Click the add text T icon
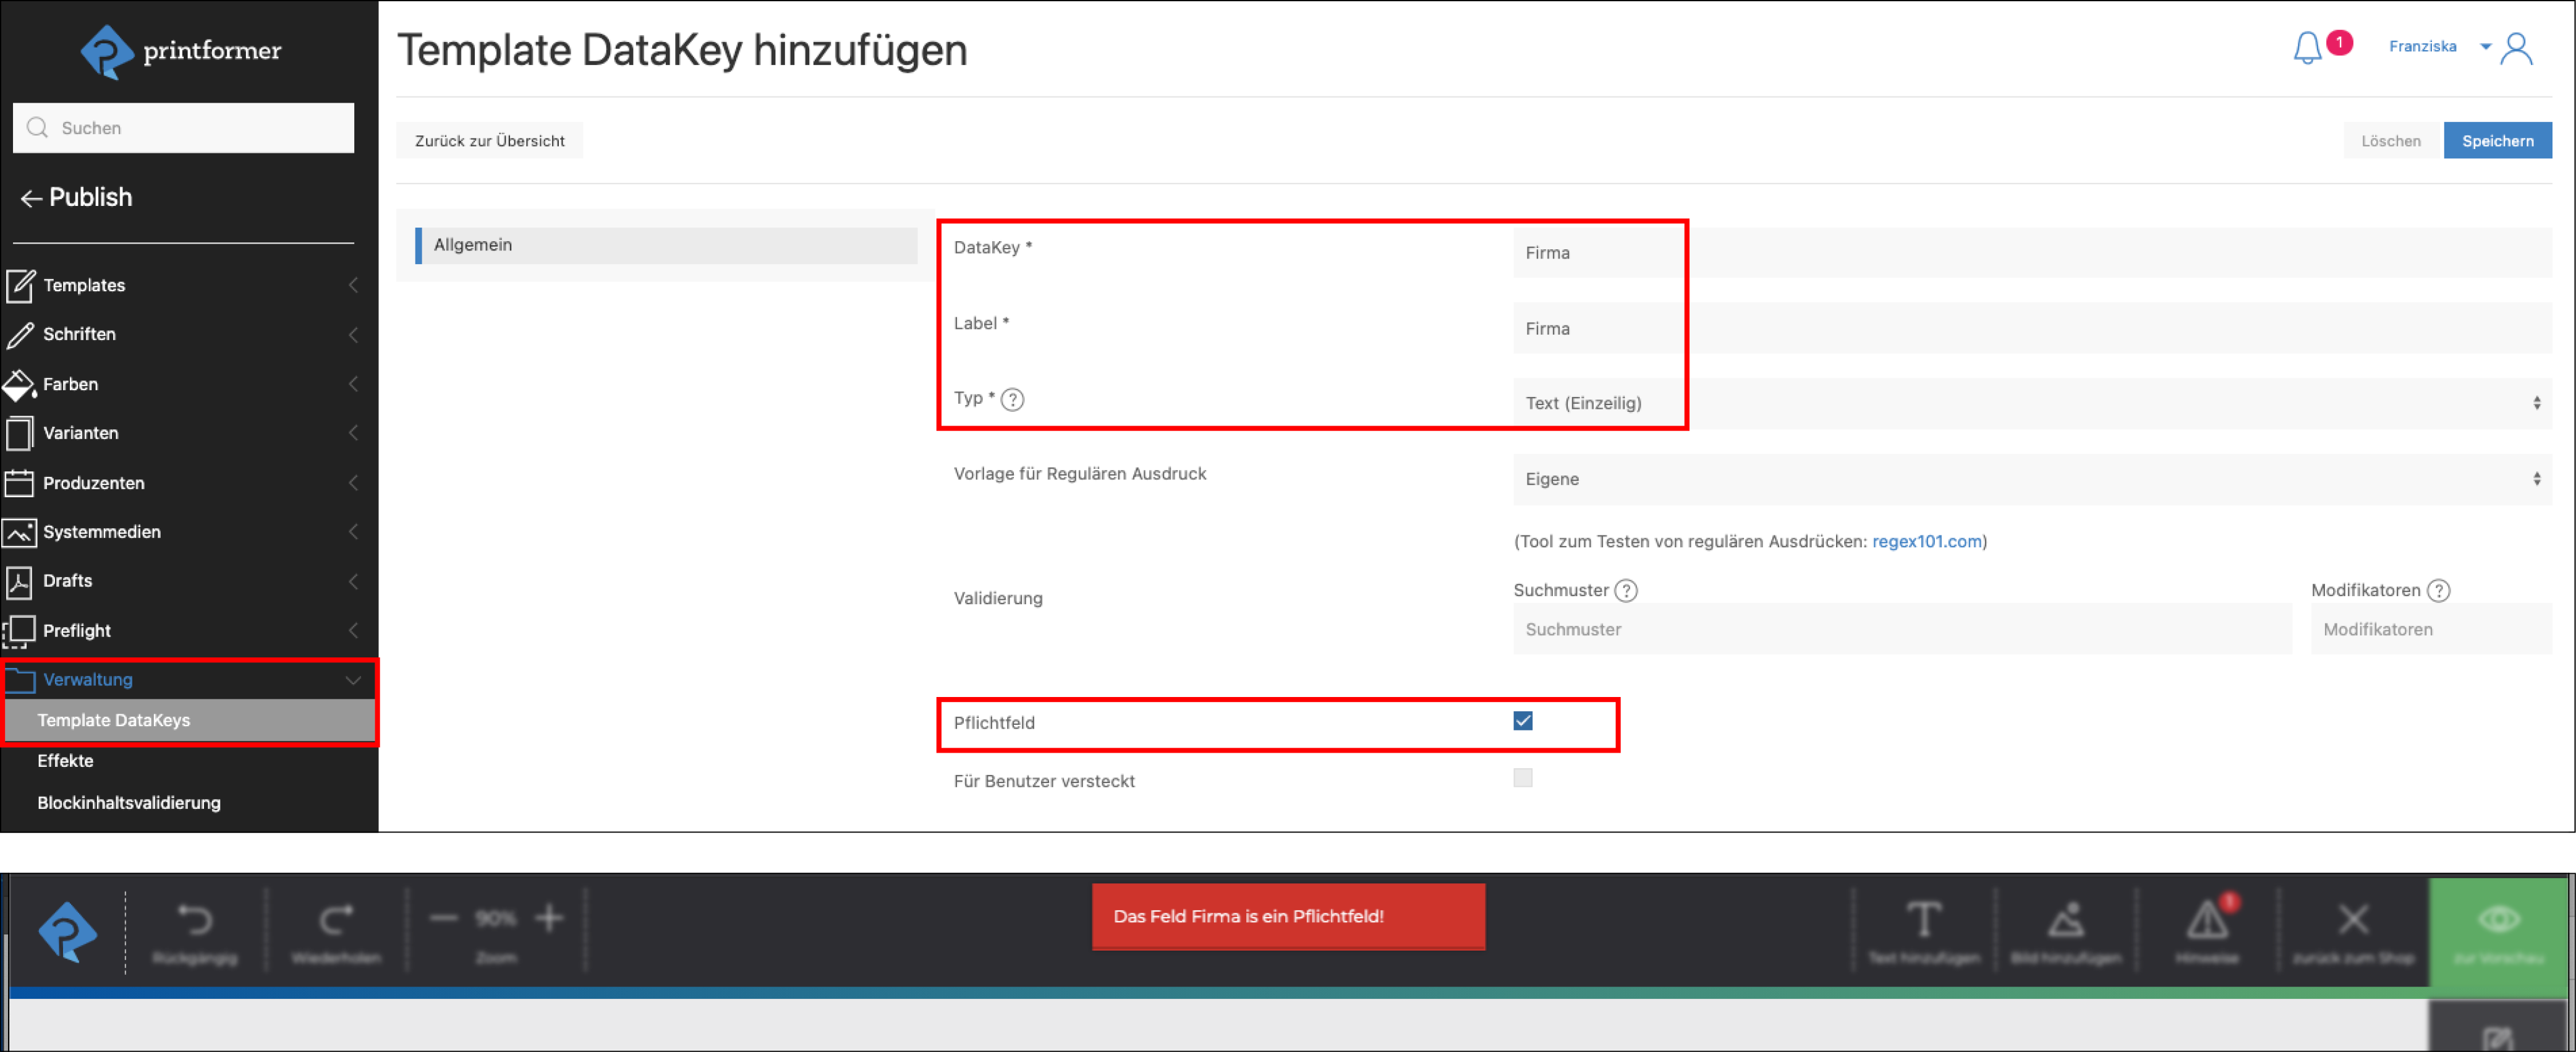Viewport: 2576px width, 1052px height. (1923, 919)
